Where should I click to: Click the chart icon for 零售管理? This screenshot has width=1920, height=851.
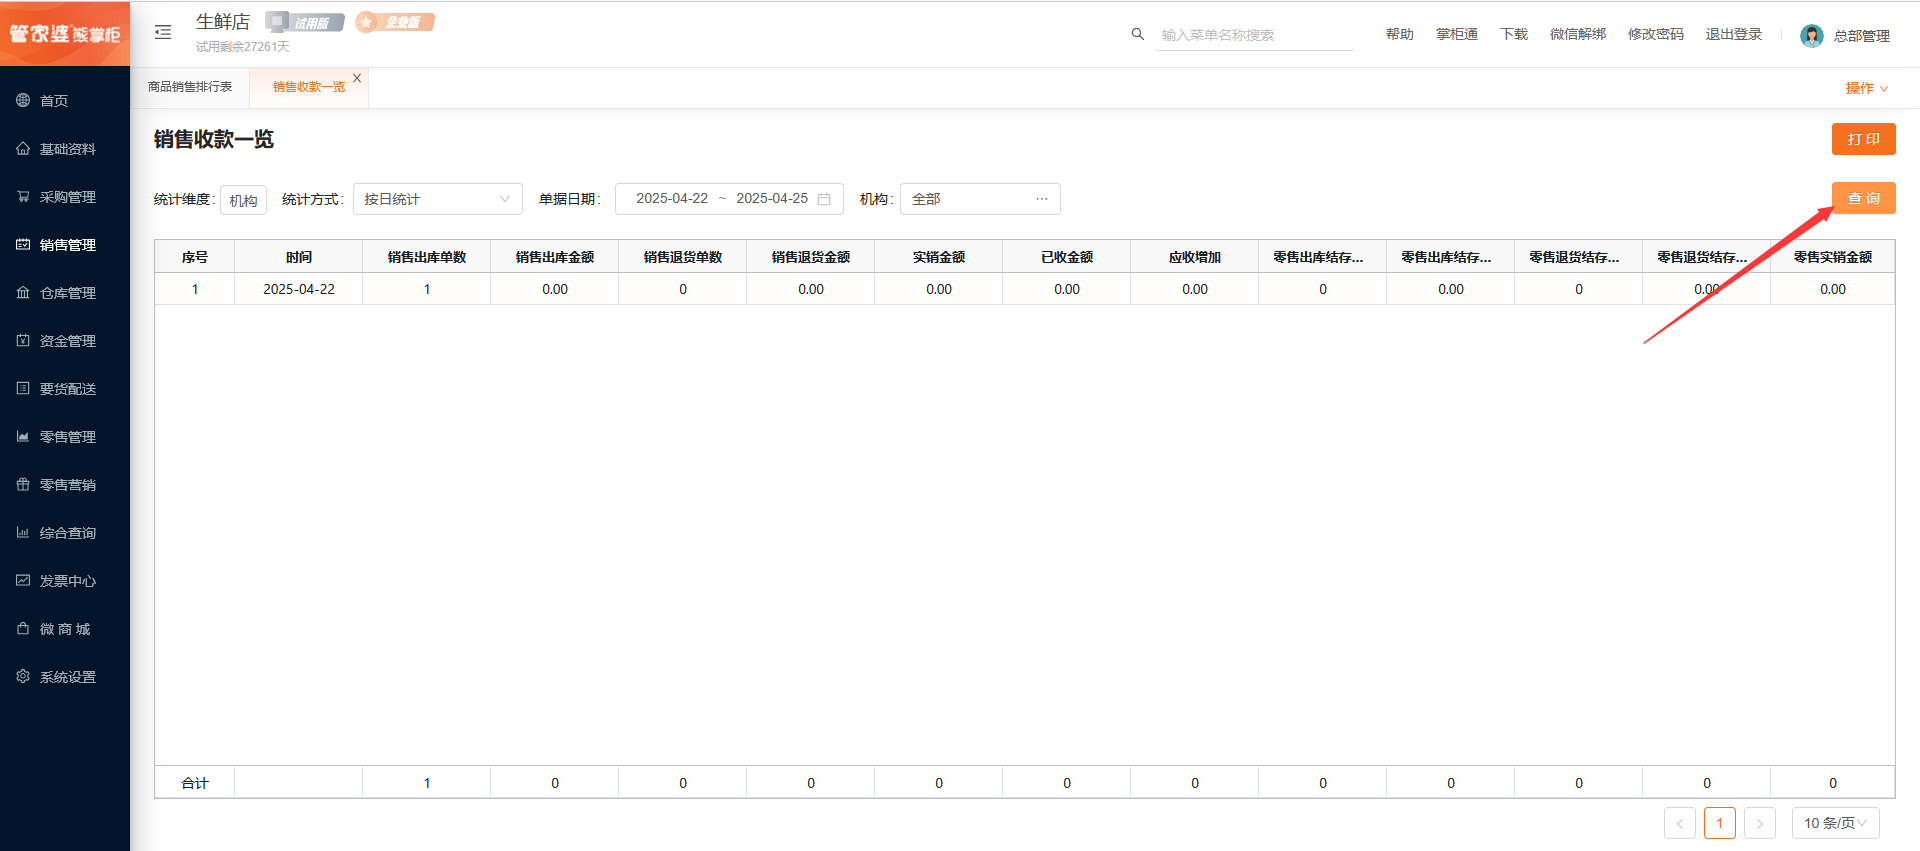[x=23, y=436]
